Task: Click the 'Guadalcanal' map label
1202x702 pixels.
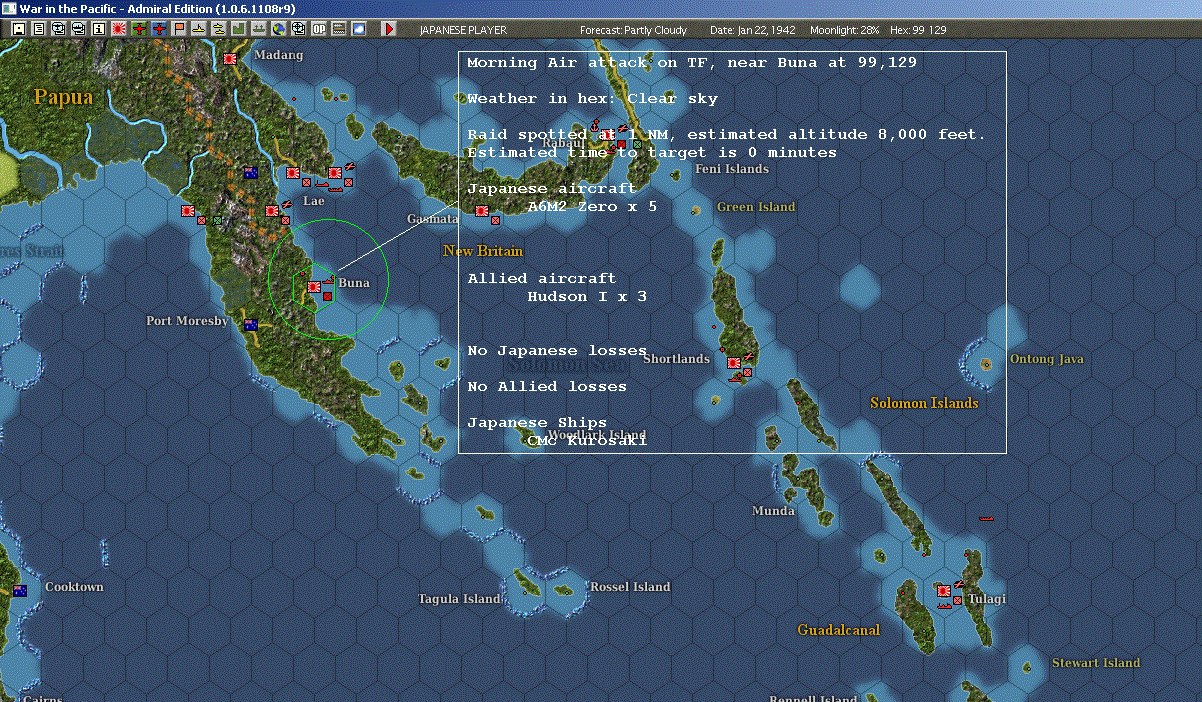Action: tap(839, 630)
